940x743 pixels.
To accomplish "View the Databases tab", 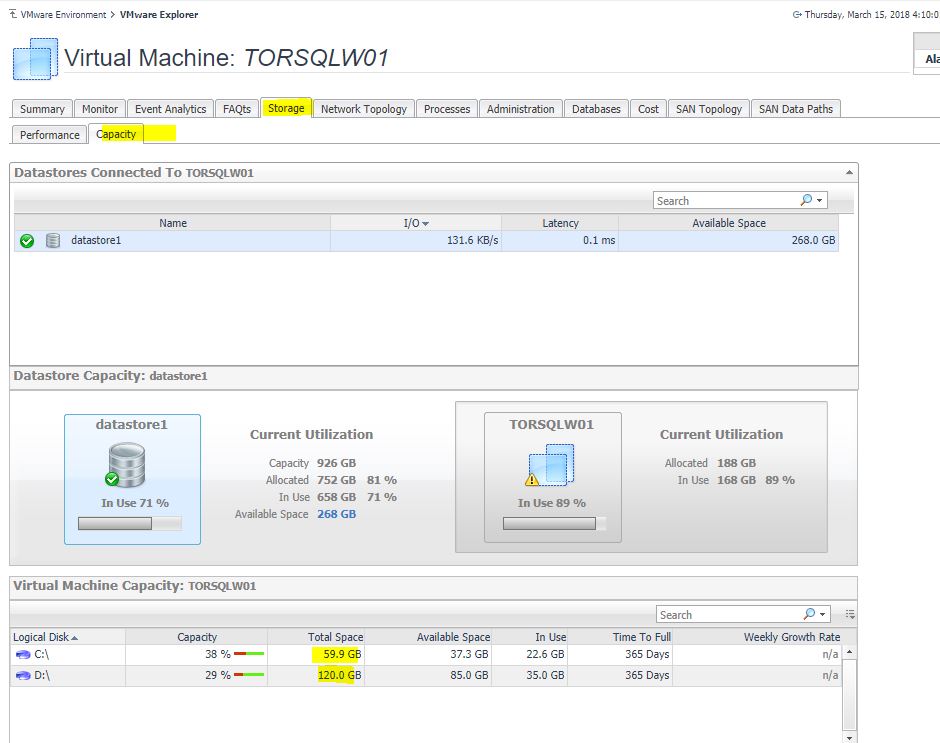I will pos(596,109).
